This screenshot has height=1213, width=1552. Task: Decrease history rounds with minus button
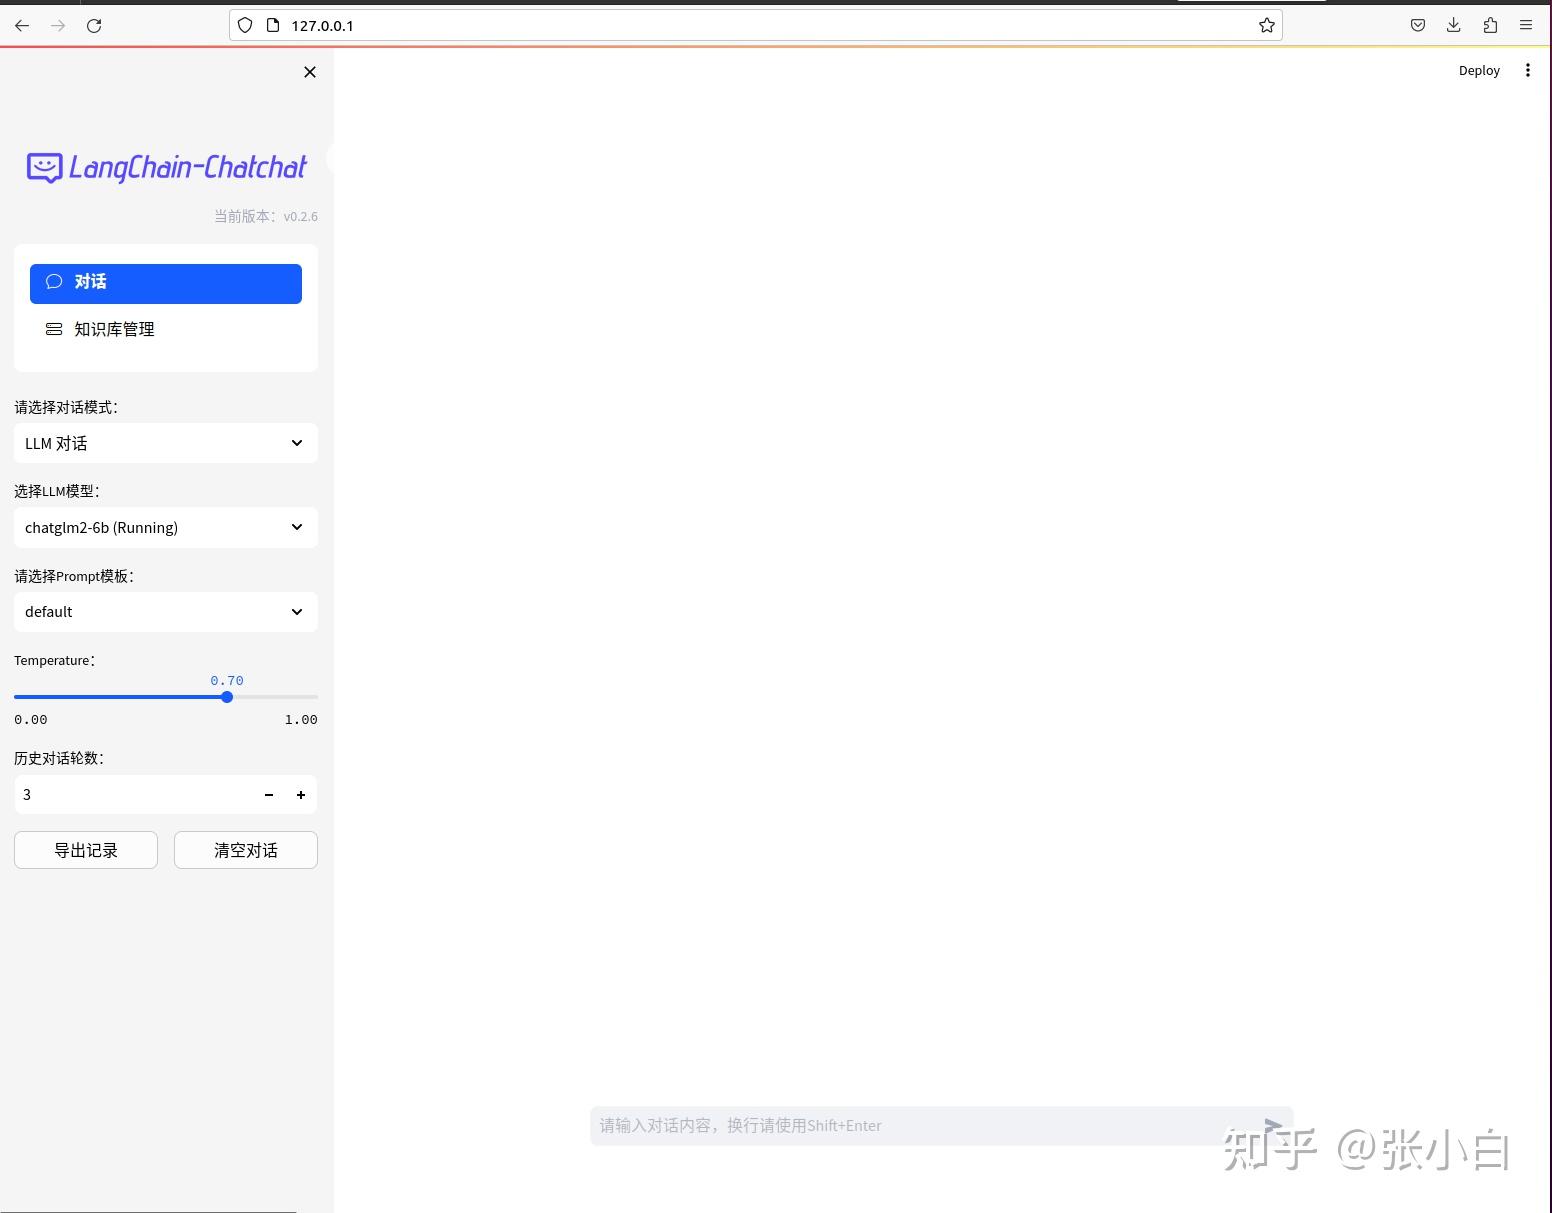click(269, 795)
